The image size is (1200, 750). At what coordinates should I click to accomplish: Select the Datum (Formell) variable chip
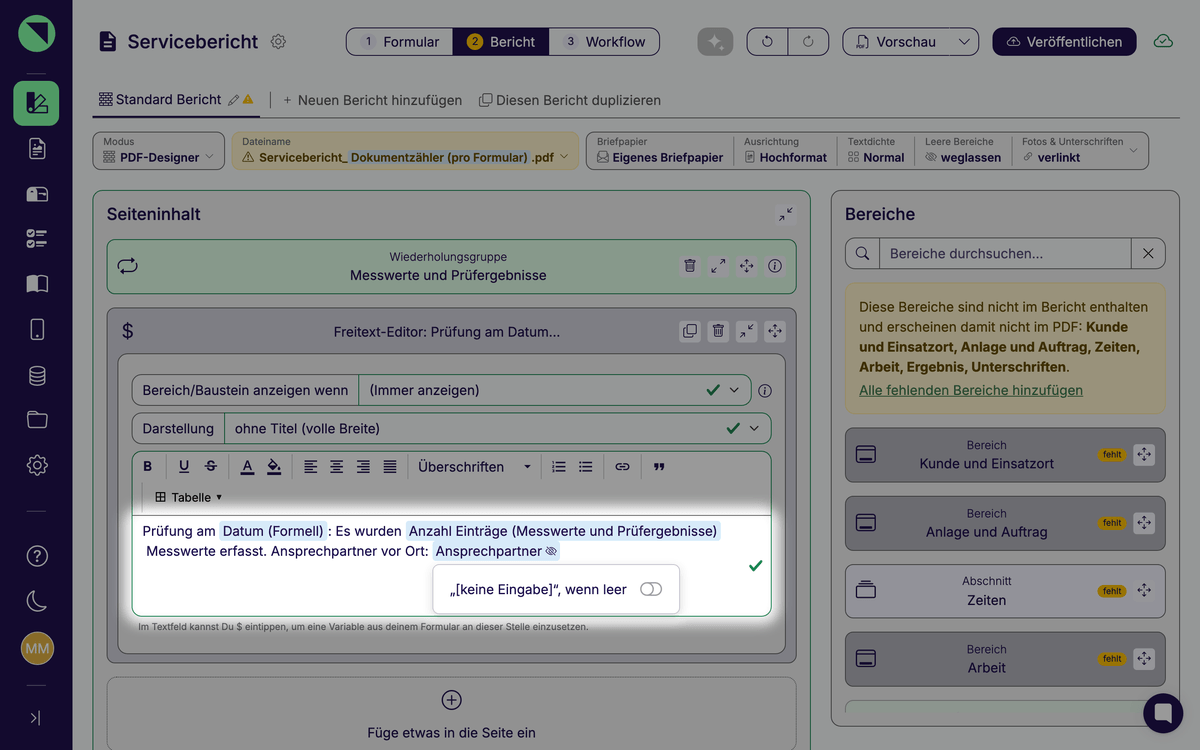pos(274,531)
